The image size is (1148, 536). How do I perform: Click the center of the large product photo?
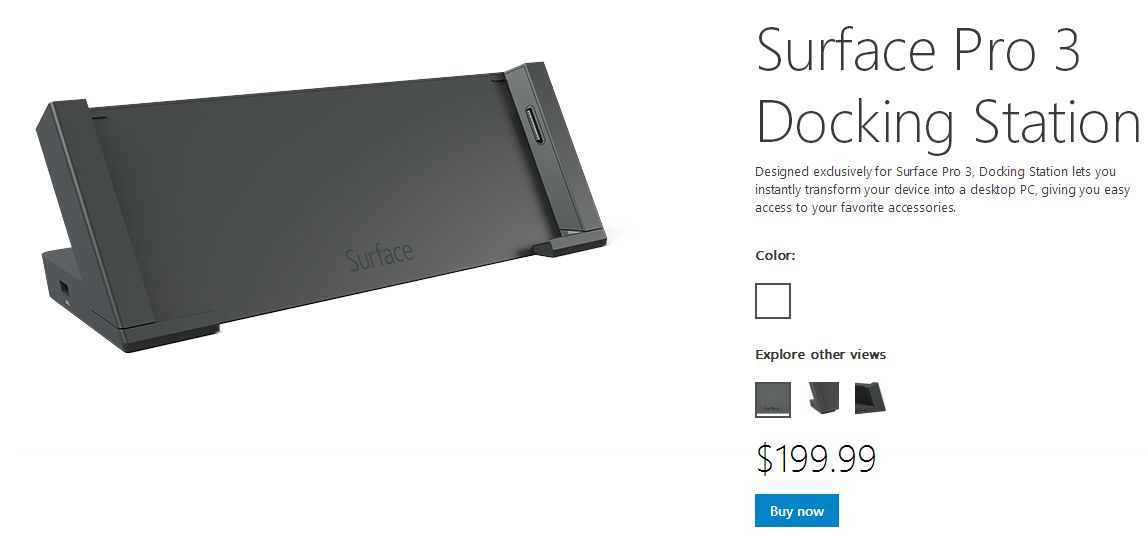[x=321, y=207]
